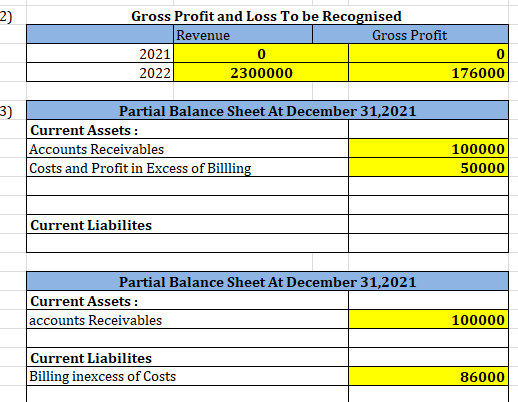
Task: Click the Revenue header cell
Action: [x=243, y=35]
